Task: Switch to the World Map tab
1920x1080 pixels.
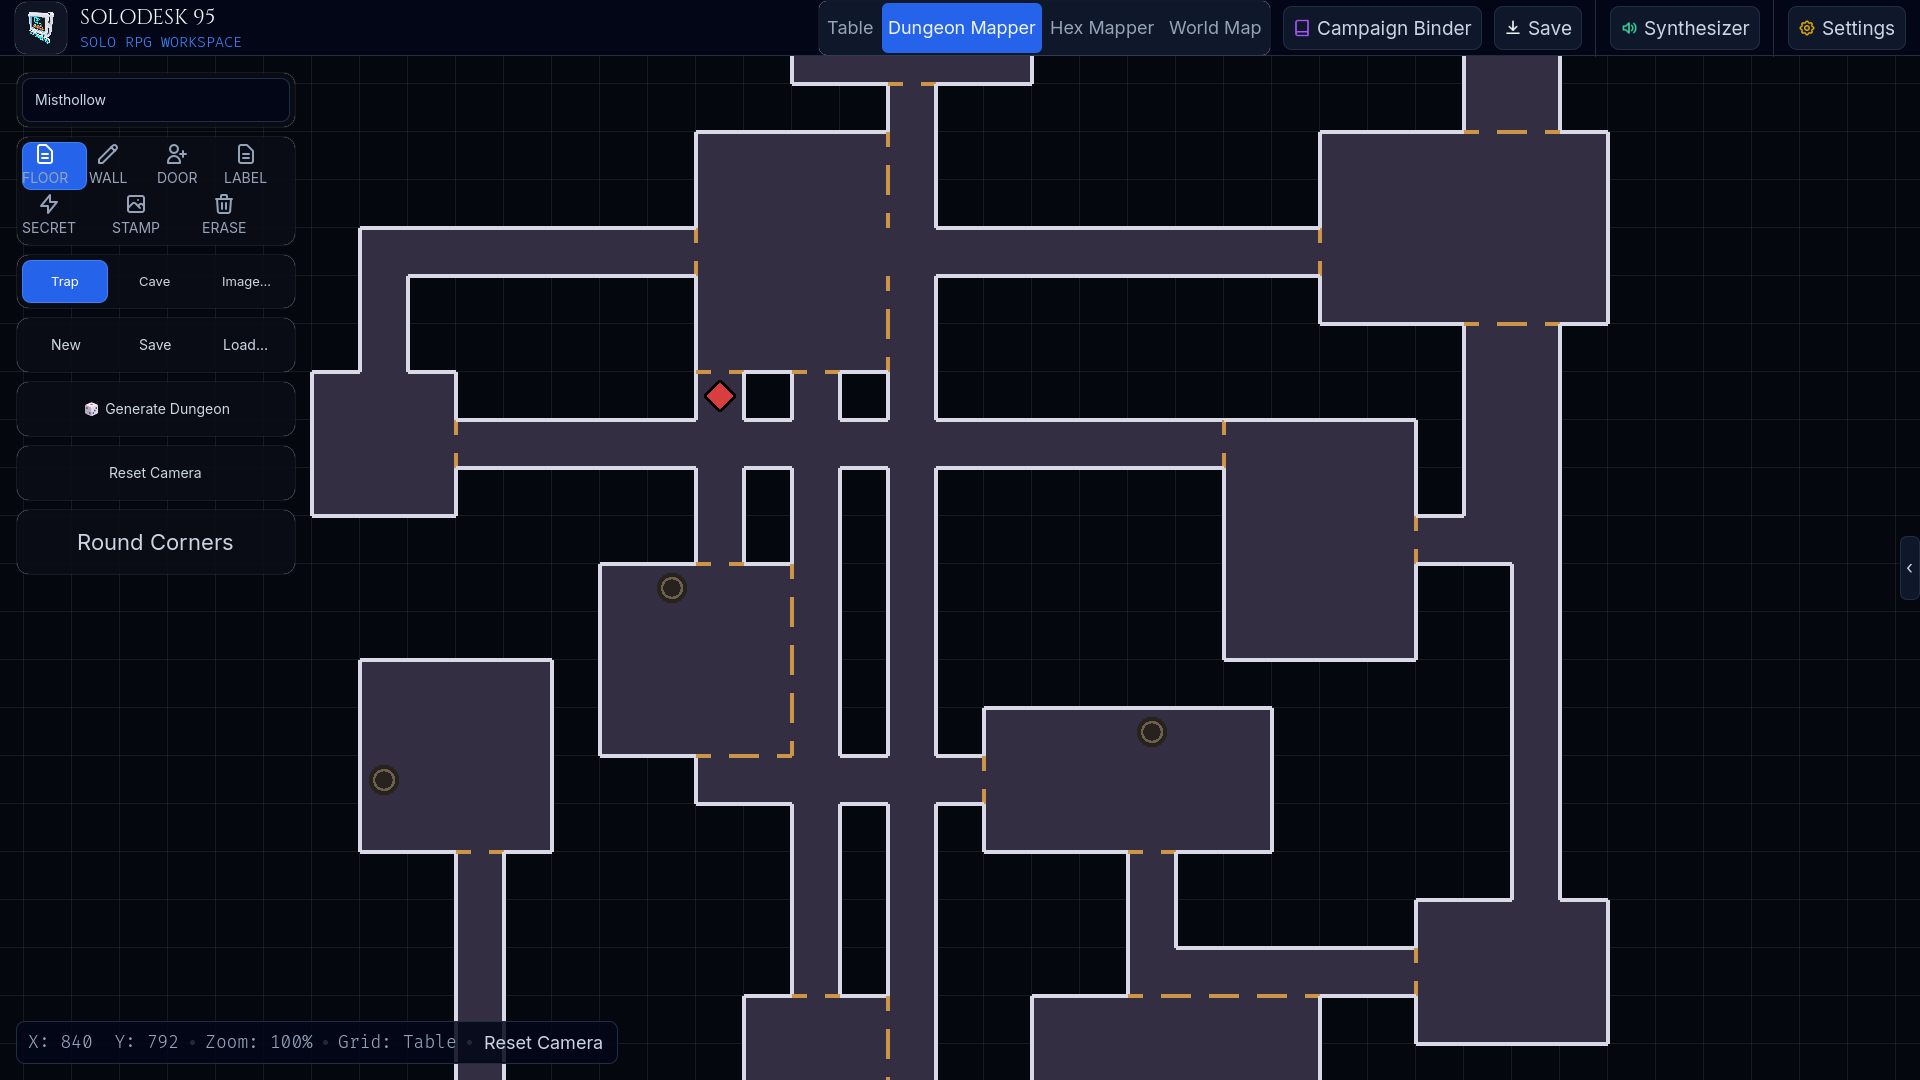Action: (1215, 28)
